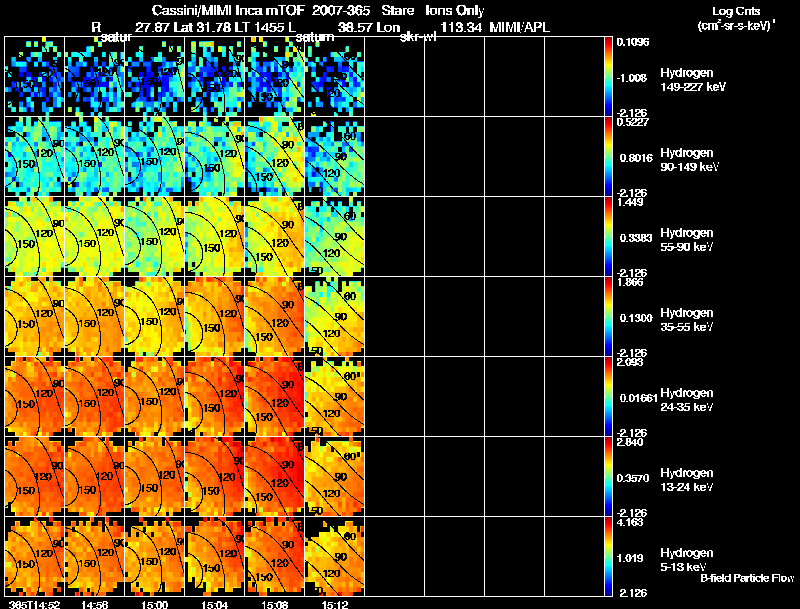Click the color bar for Hydrogen 149-227 keV
800x609 pixels.
[x=608, y=77]
